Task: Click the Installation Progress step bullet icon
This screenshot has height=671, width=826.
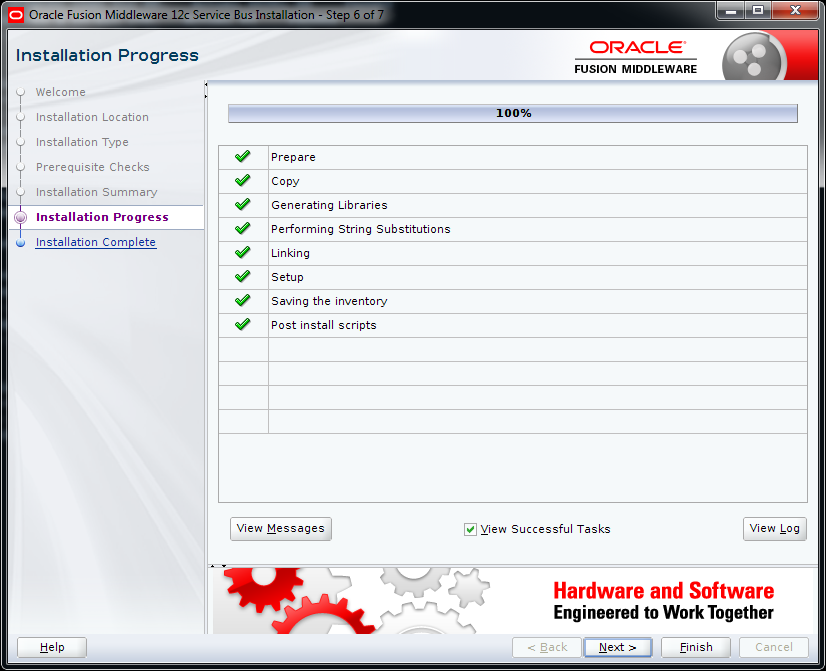Action: 21,217
